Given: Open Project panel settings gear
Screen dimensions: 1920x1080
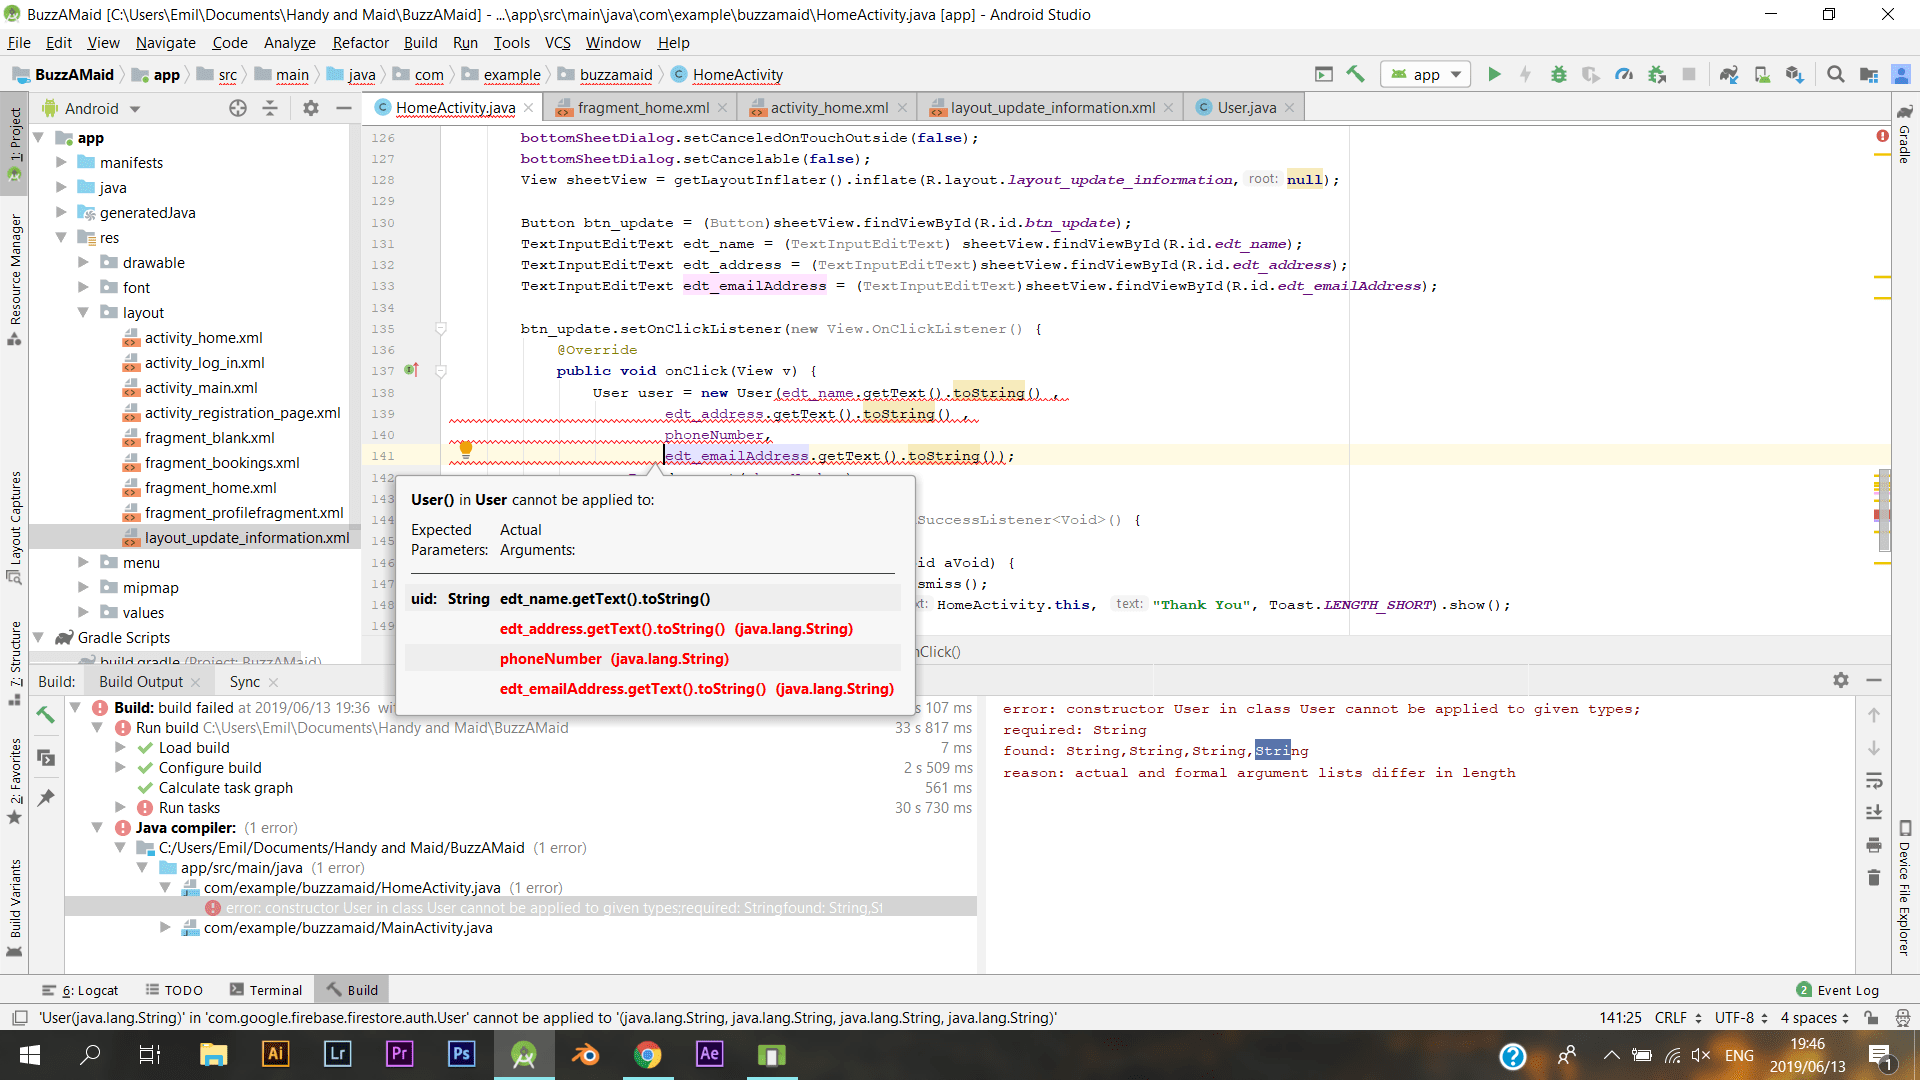Looking at the screenshot, I should click(x=310, y=108).
